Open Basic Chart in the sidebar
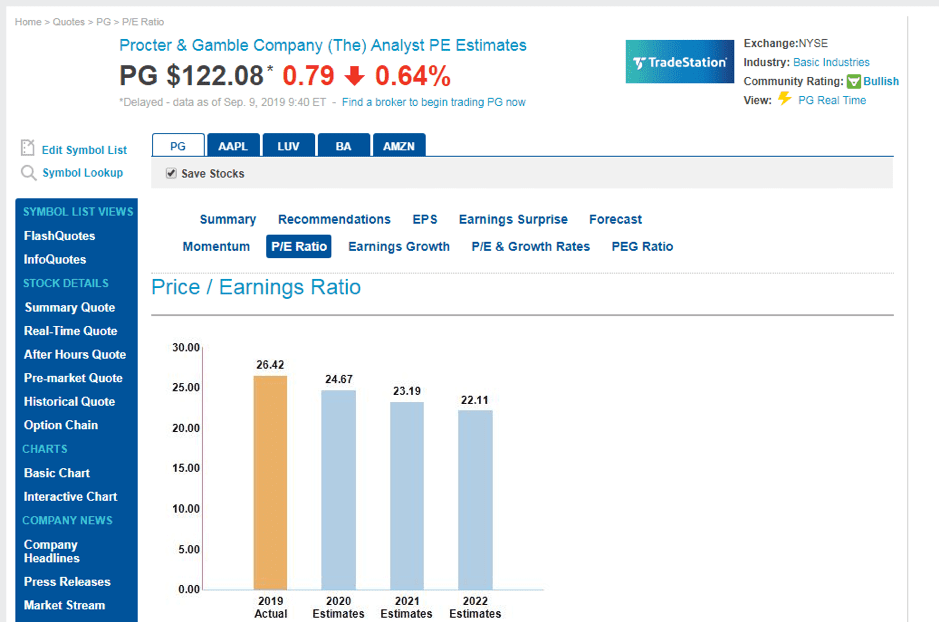 click(57, 473)
